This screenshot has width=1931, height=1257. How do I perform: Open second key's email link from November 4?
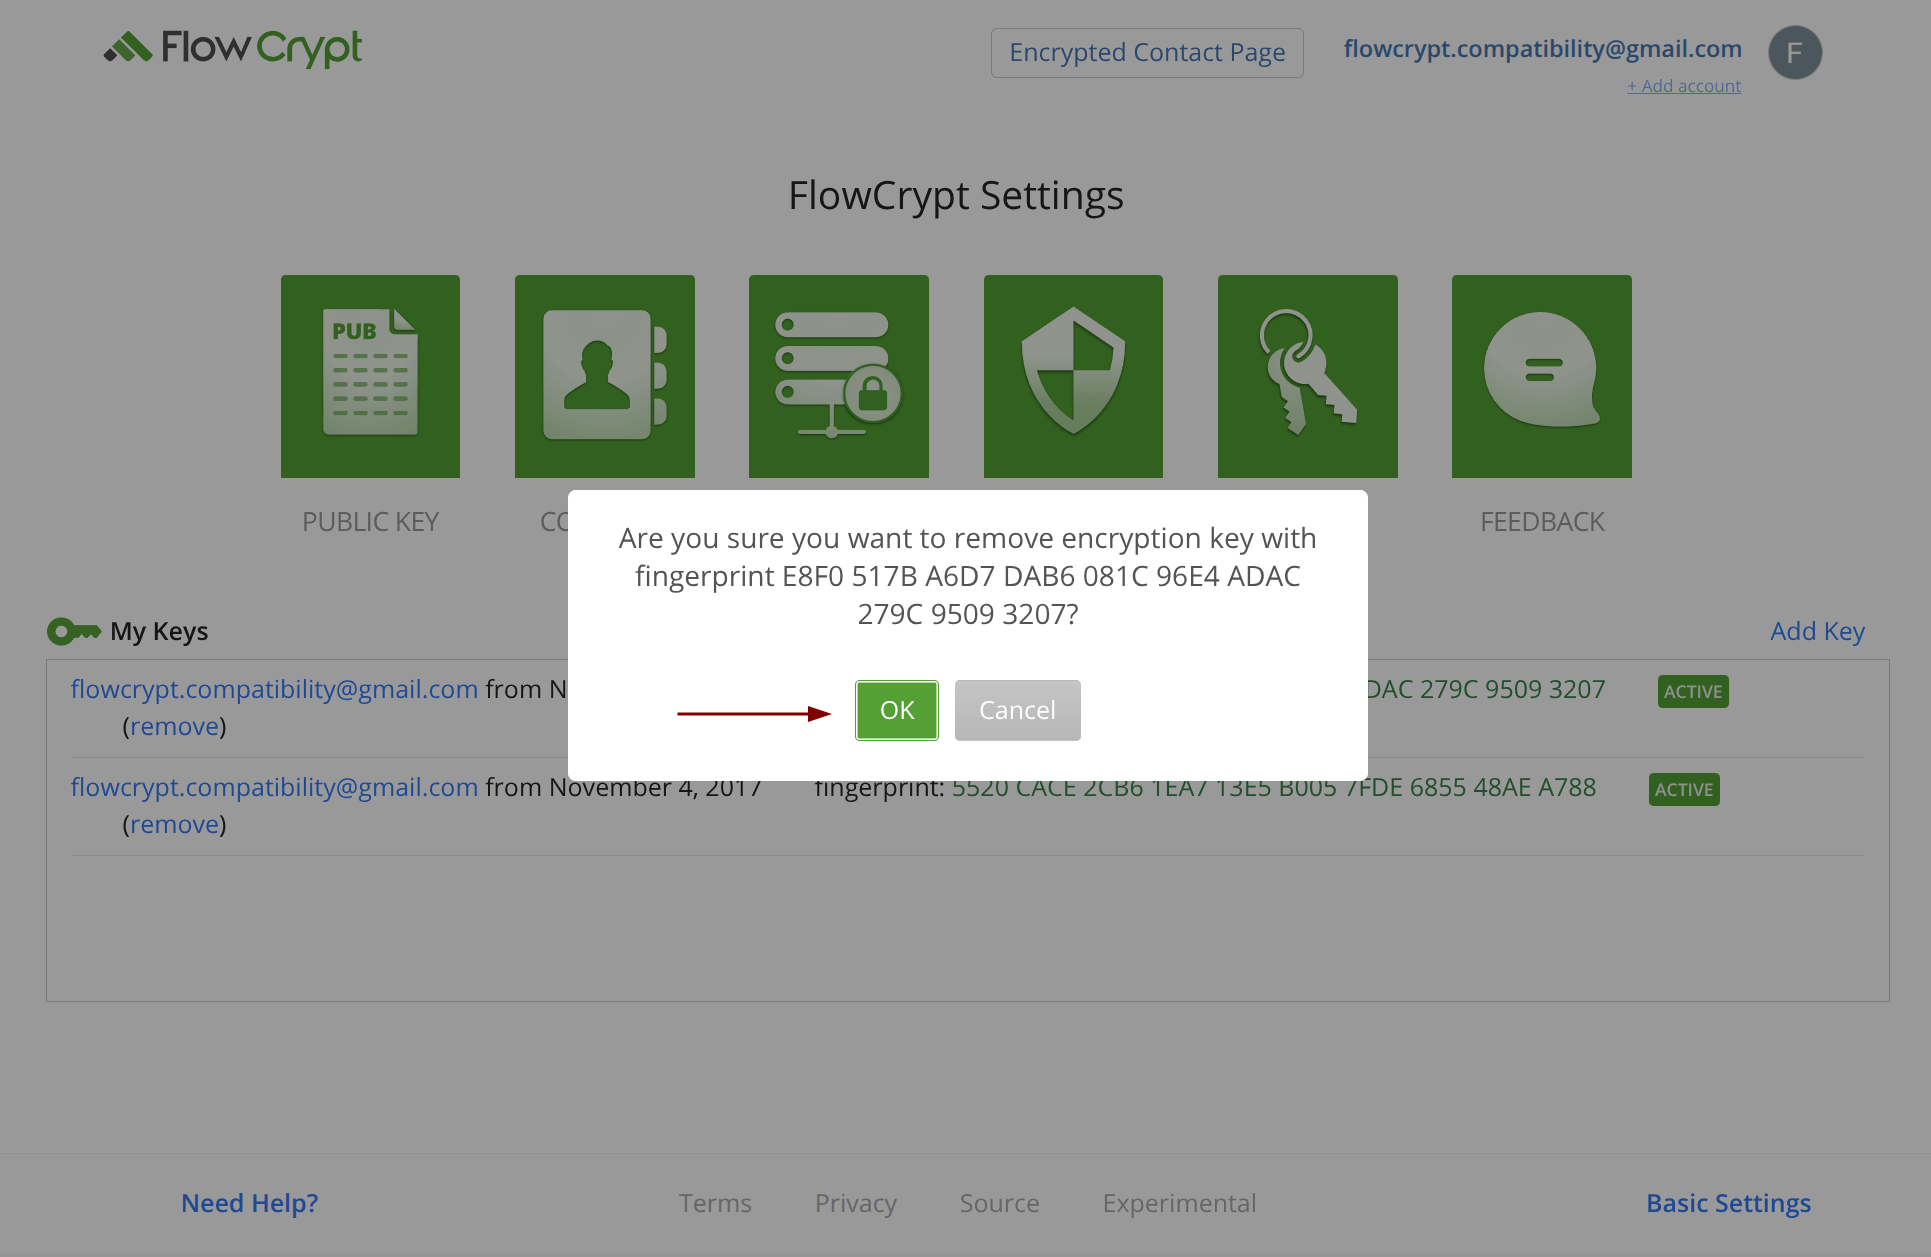click(x=274, y=787)
